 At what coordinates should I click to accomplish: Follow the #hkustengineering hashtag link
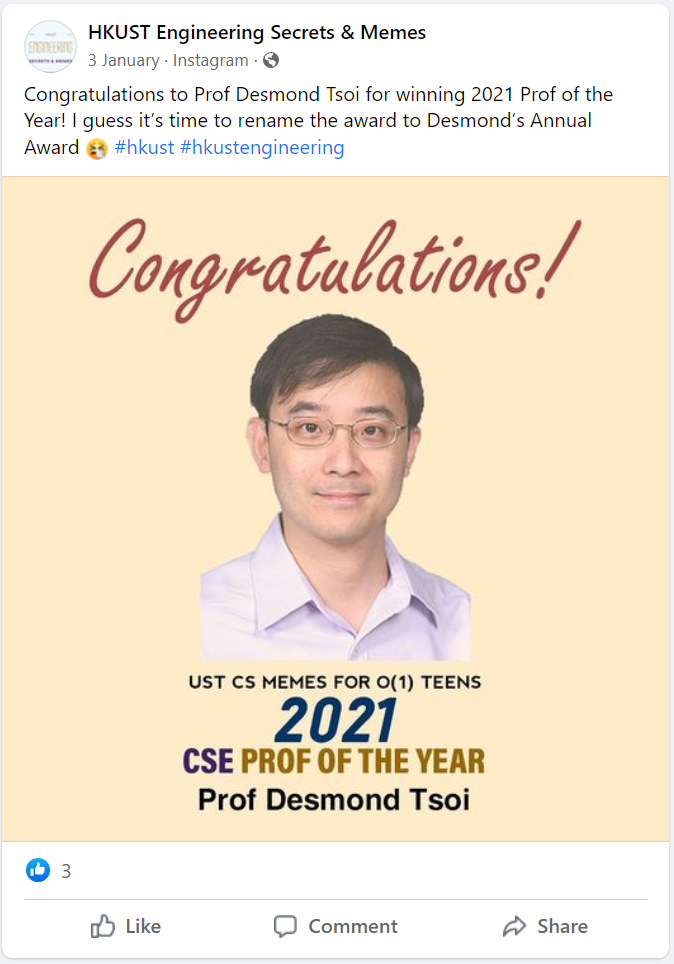262,148
